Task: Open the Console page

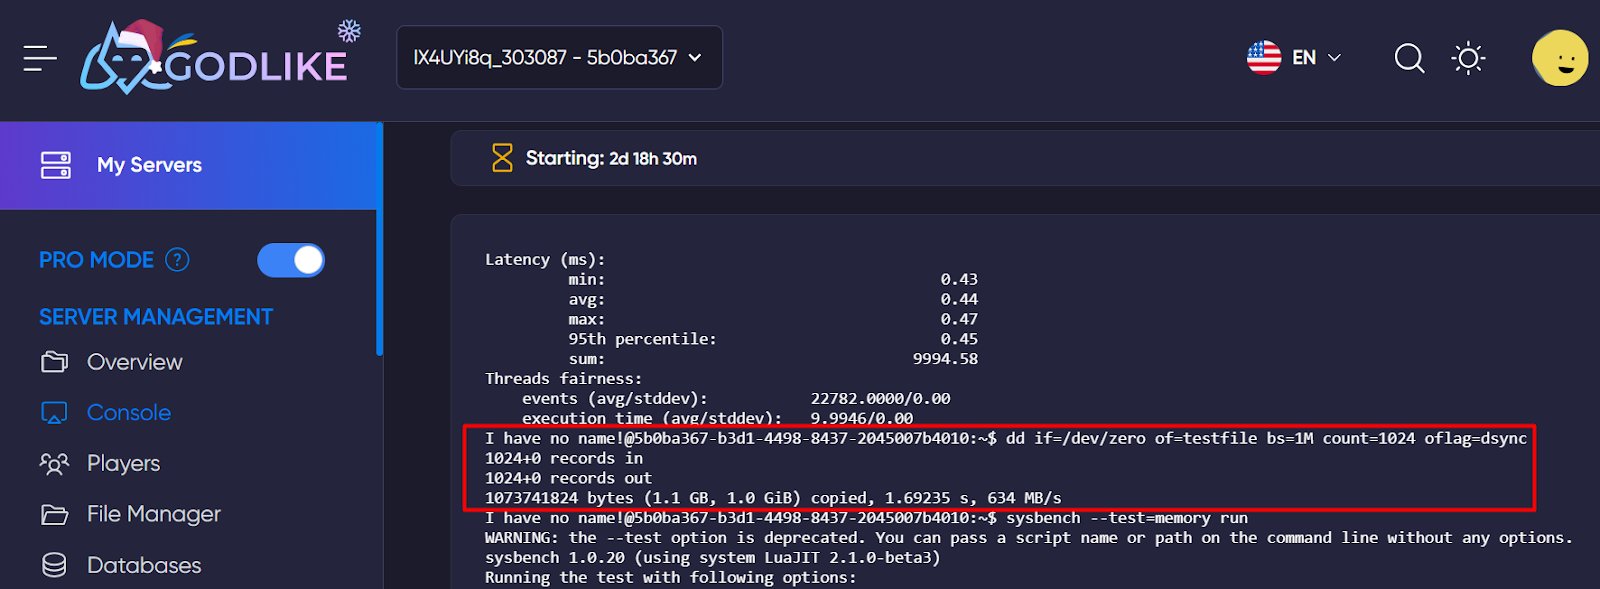Action: (128, 413)
